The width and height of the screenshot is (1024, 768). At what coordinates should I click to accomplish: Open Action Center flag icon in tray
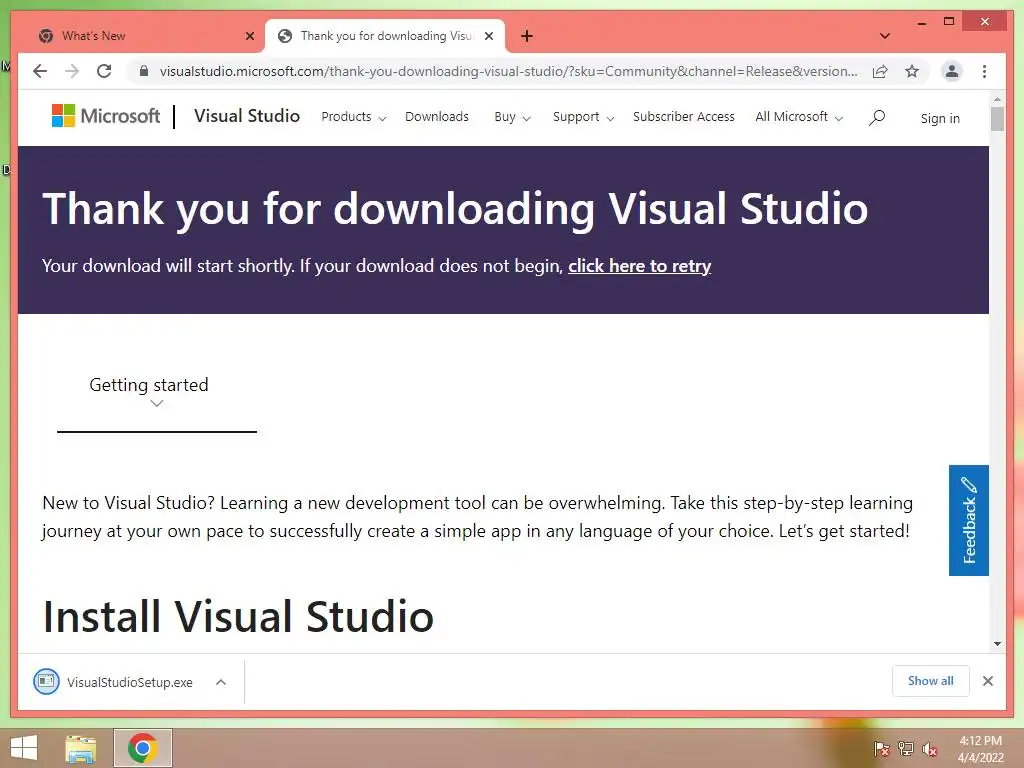tap(882, 749)
